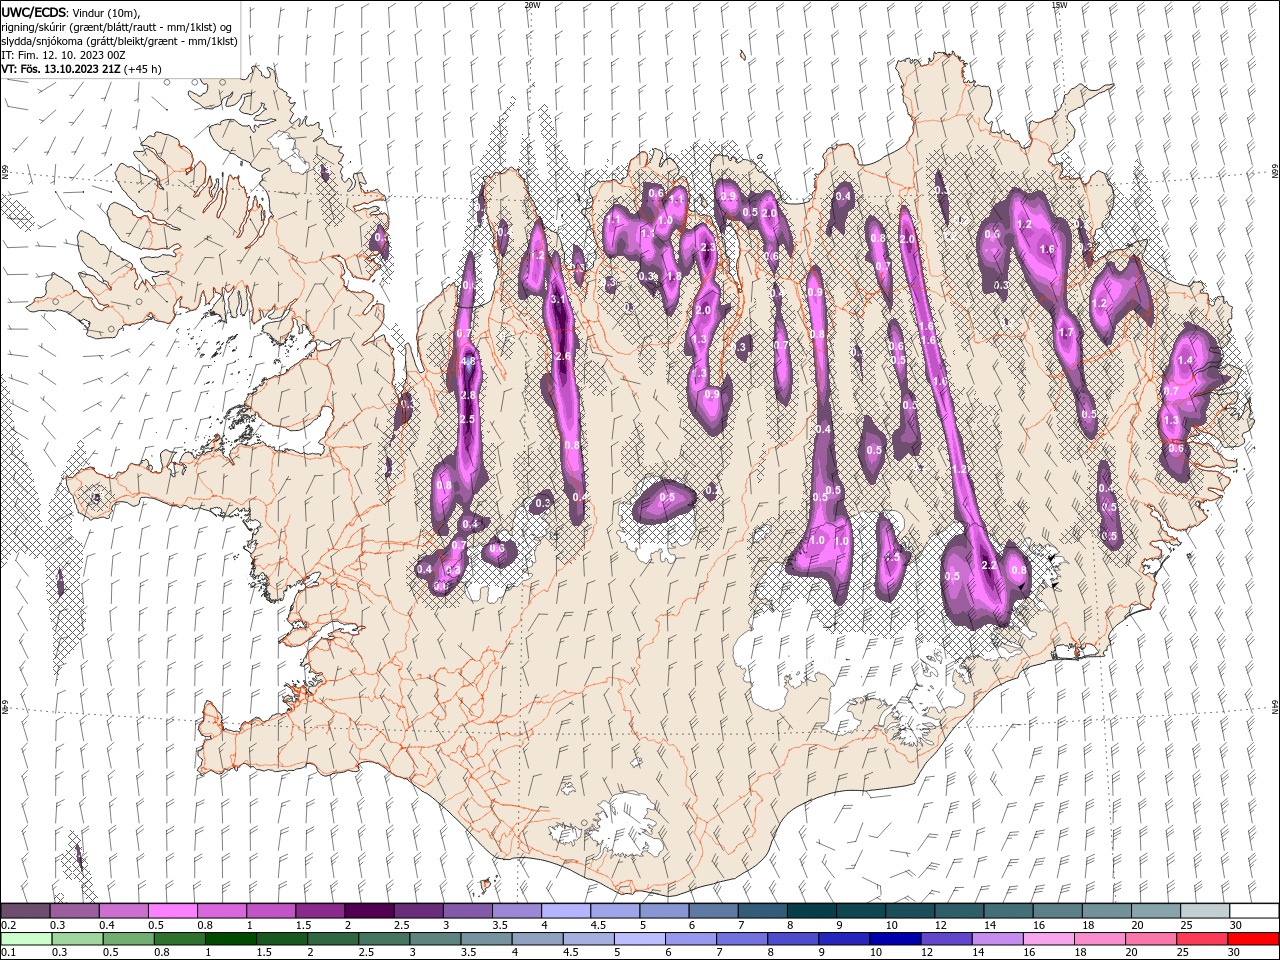Select the snow legend swatch between 6 and 7

(x=712, y=911)
